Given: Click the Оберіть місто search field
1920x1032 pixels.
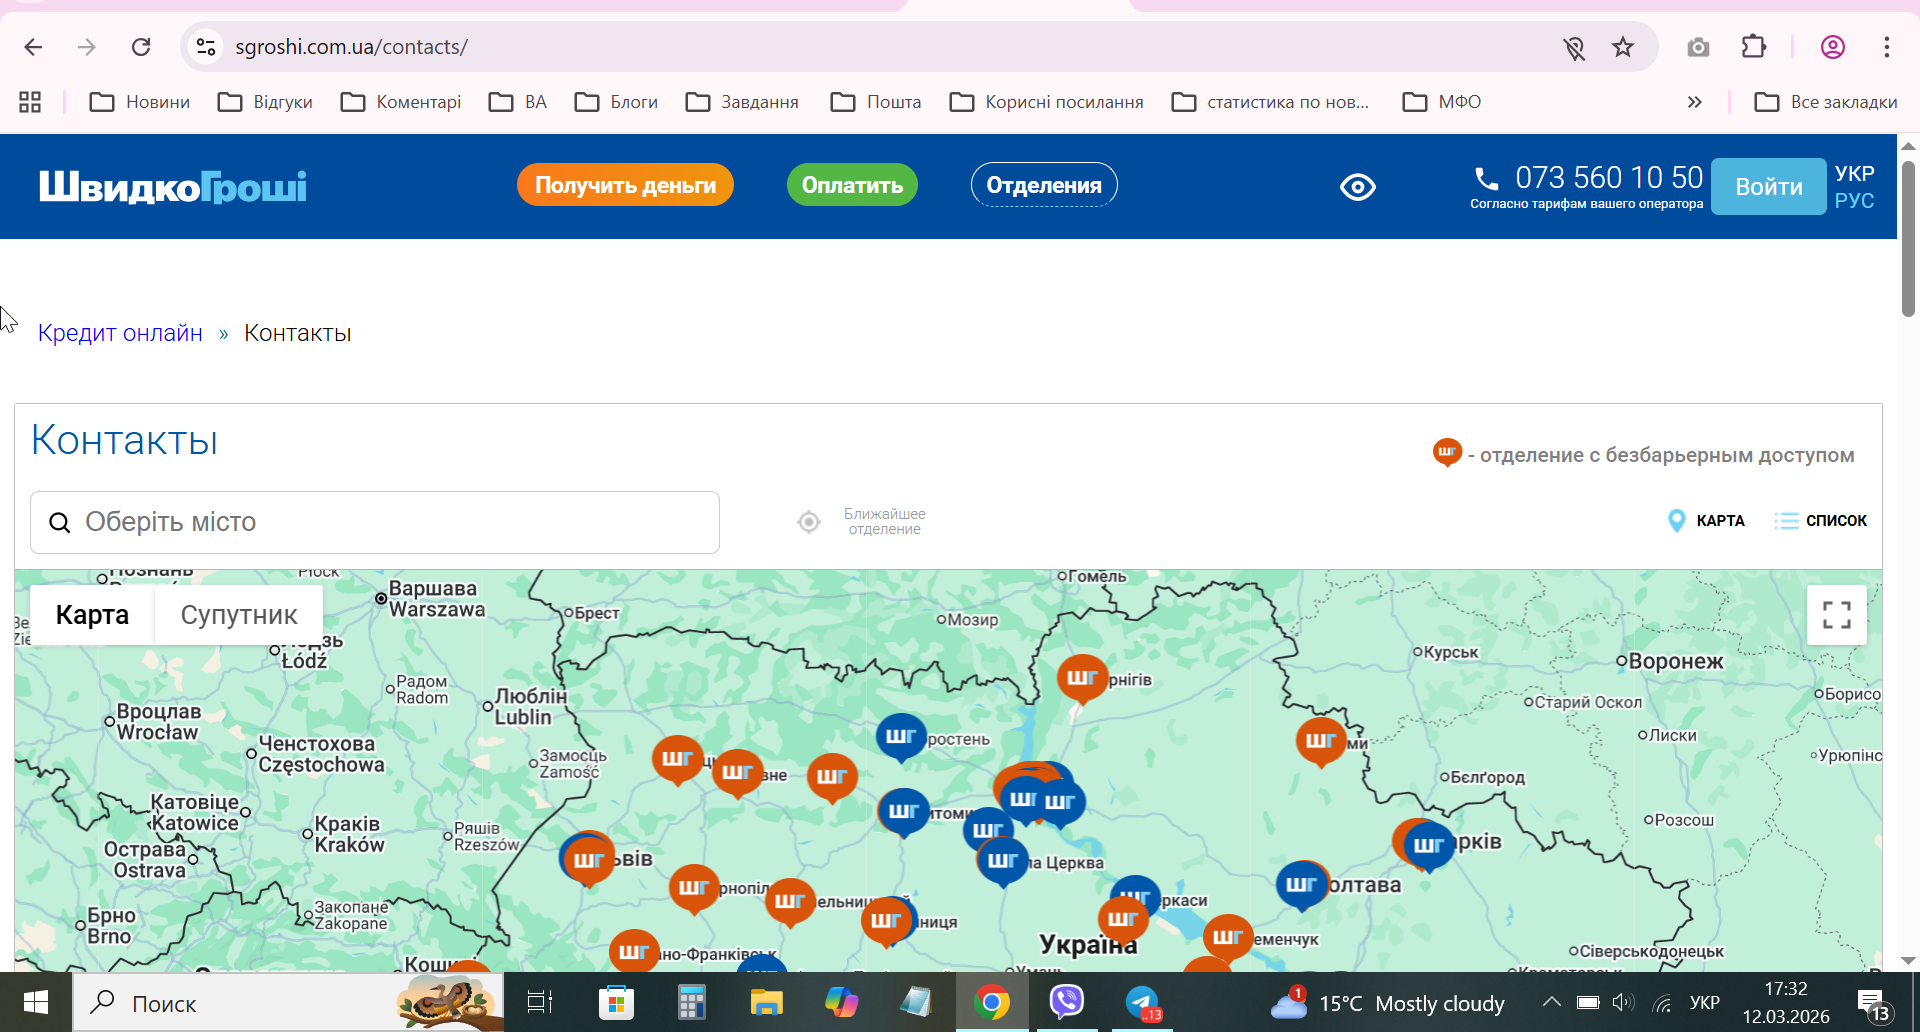Looking at the screenshot, I should tap(375, 522).
